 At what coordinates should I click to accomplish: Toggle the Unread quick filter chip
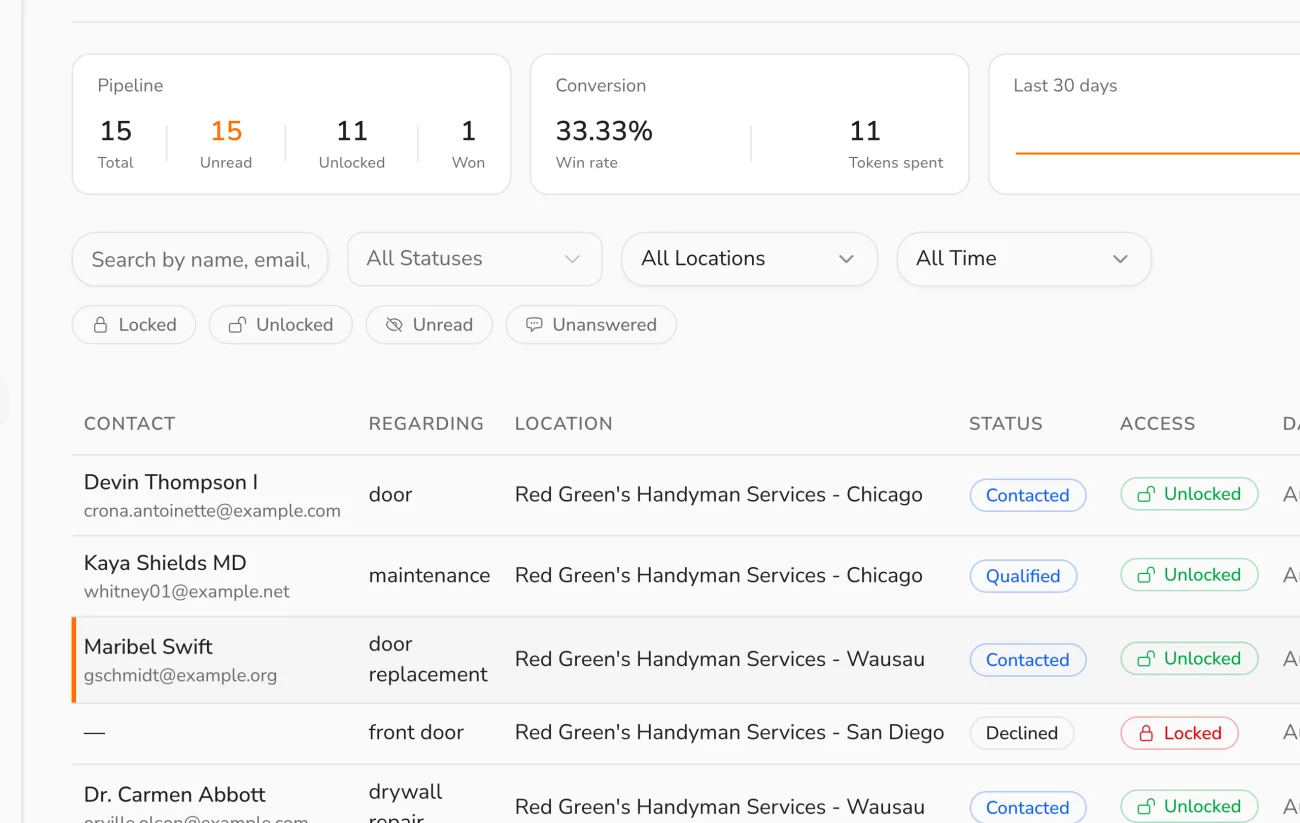pyautogui.click(x=429, y=325)
